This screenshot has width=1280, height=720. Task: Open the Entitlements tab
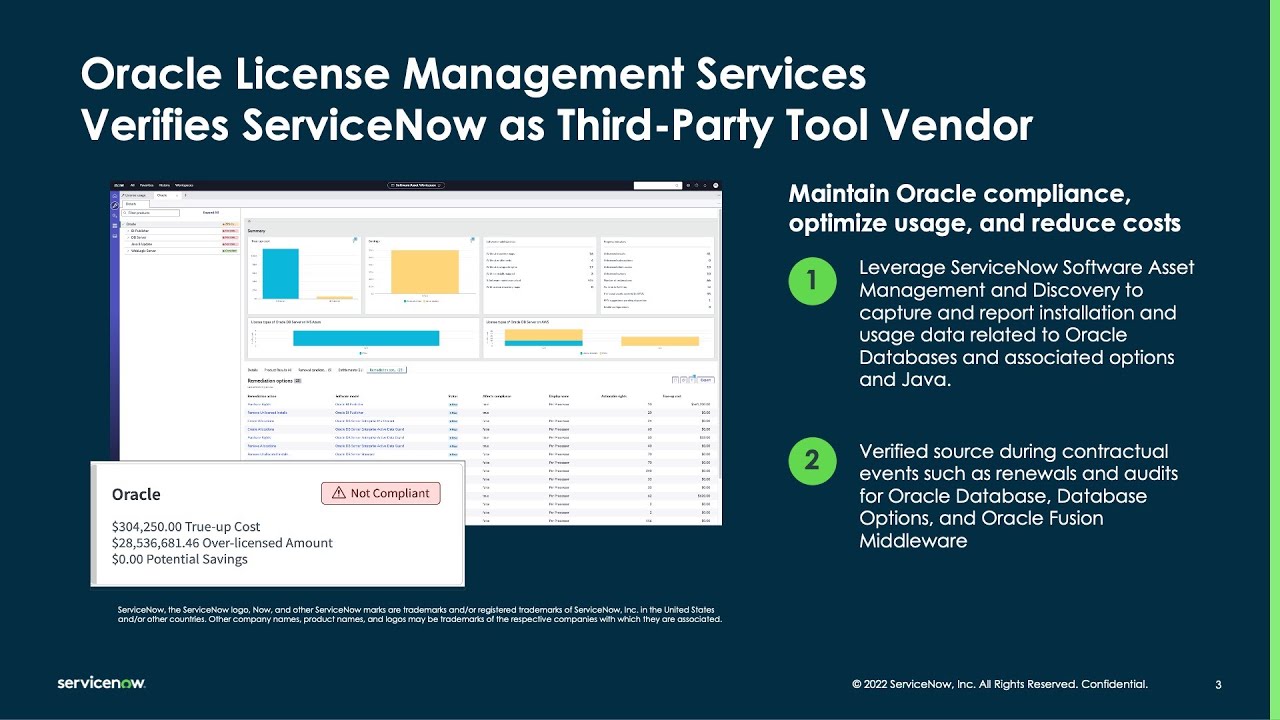[350, 370]
